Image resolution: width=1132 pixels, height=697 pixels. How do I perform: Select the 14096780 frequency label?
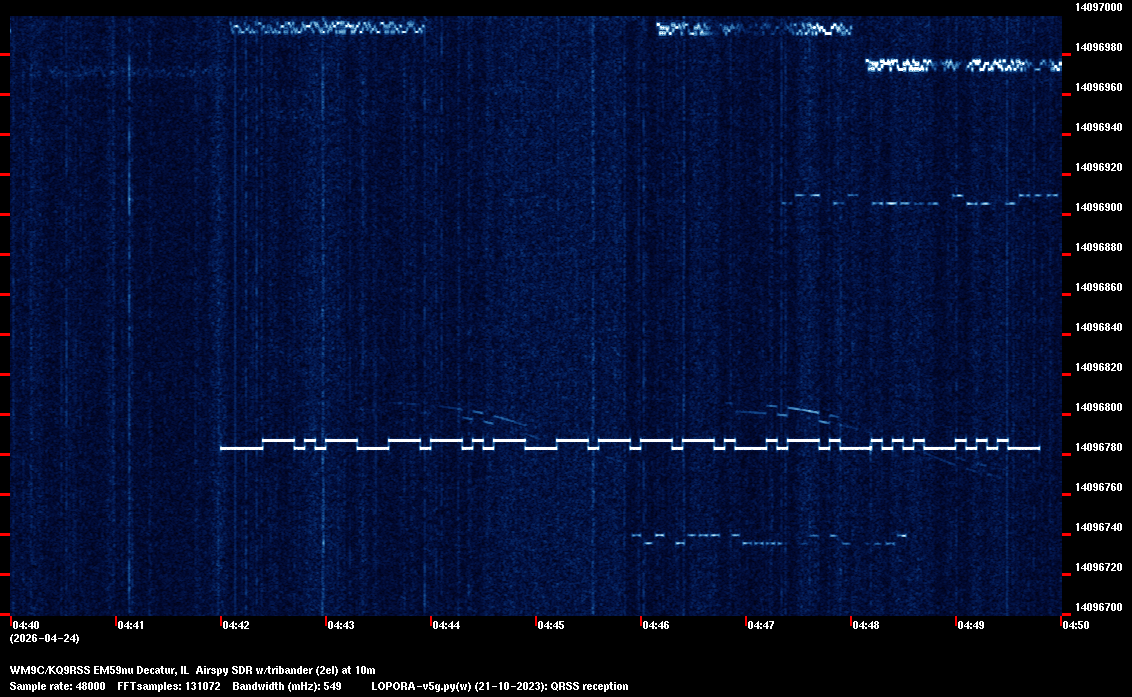(x=1097, y=447)
